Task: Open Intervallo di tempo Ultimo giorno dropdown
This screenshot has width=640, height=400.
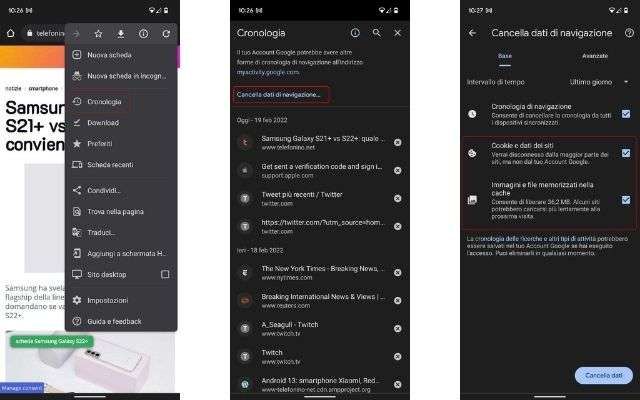Action: tap(599, 82)
